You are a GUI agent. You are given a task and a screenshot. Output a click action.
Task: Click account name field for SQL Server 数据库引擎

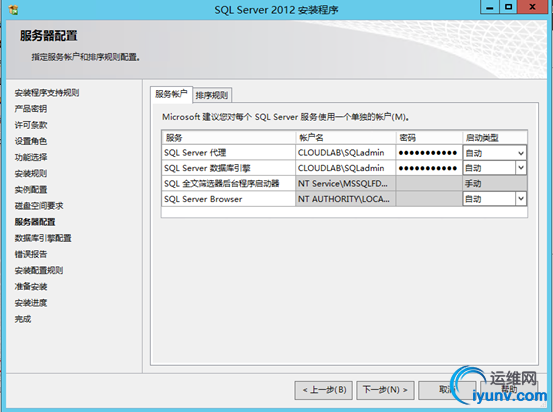pyautogui.click(x=345, y=168)
